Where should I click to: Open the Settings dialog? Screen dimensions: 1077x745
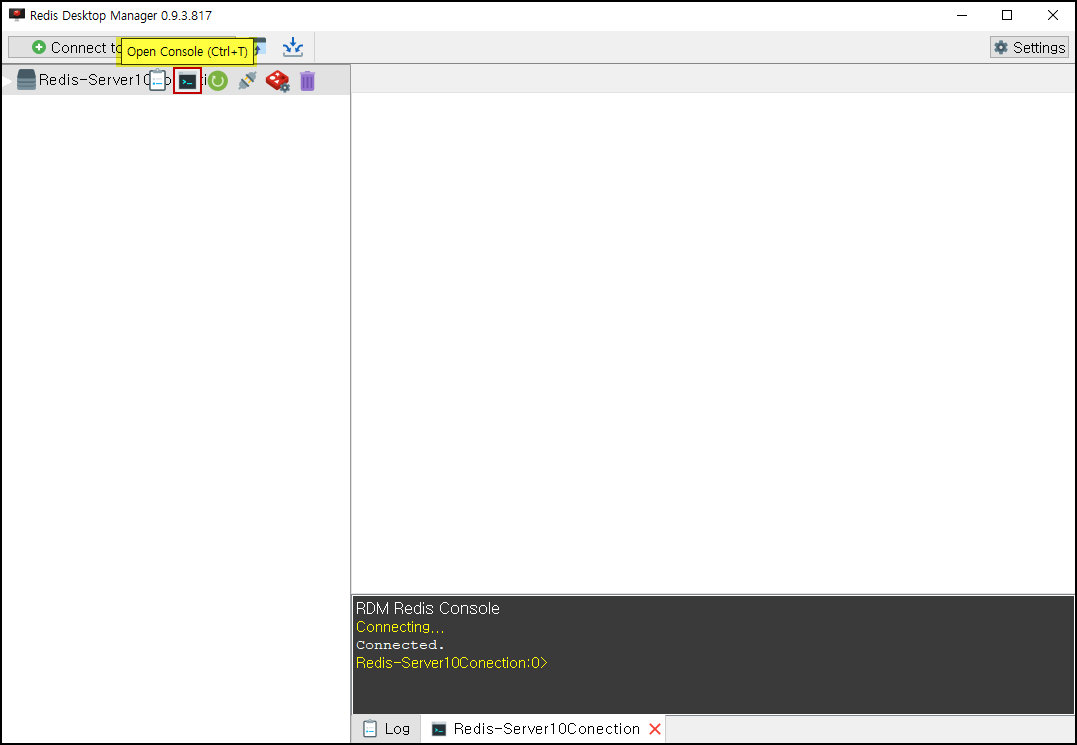click(1029, 47)
